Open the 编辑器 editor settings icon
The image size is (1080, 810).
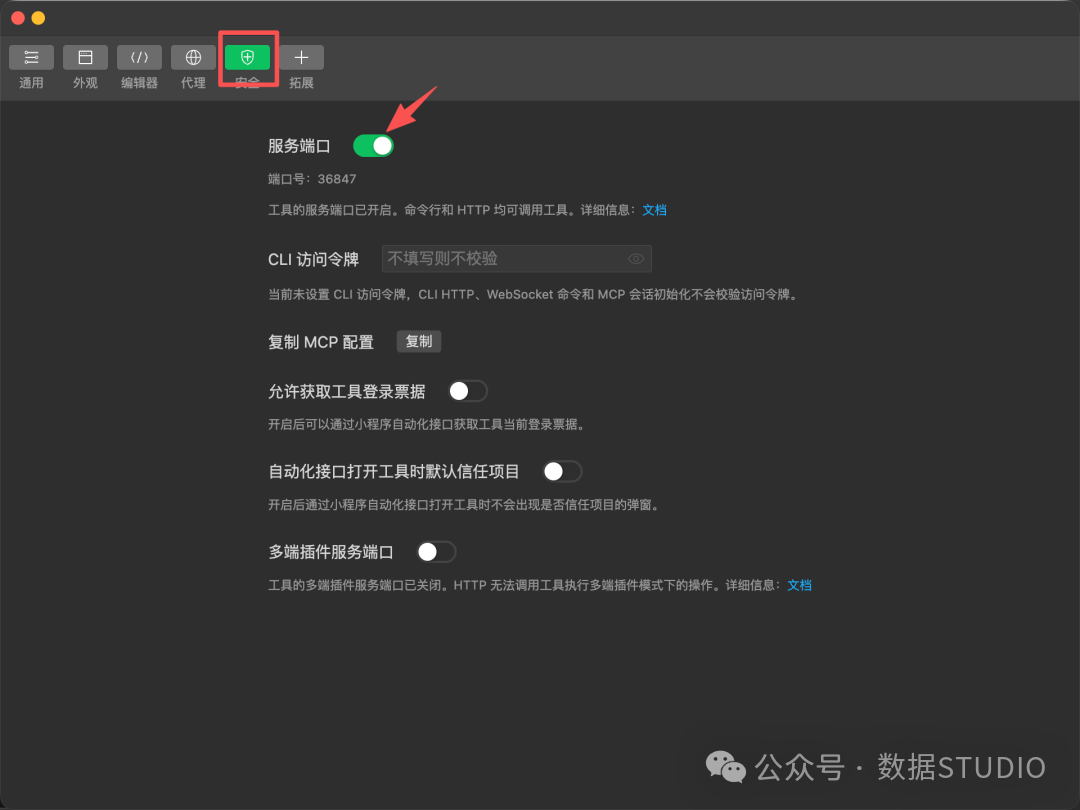(x=139, y=57)
